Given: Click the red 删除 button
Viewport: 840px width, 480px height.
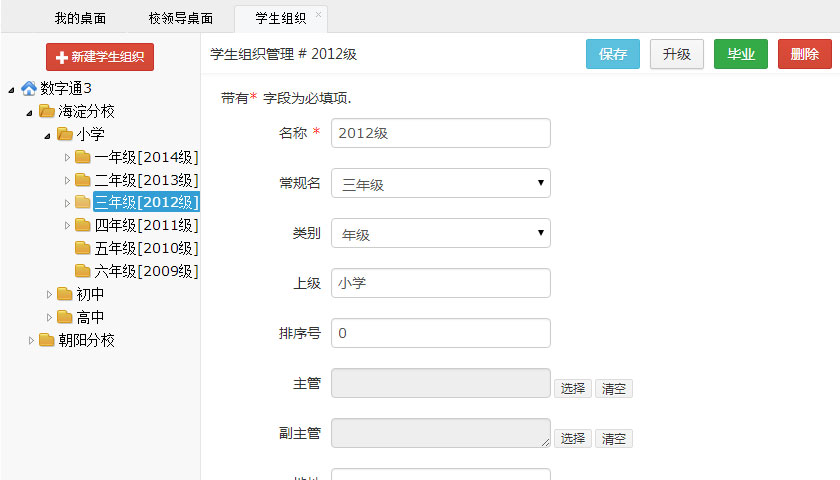Looking at the screenshot, I should tap(805, 54).
